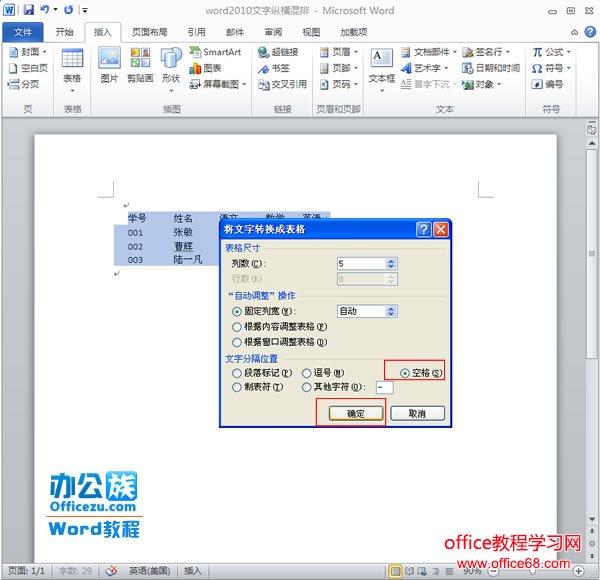Image resolution: width=600 pixels, height=580 pixels.
Task: Insert a Page Break (分页)
Action: pos(24,84)
